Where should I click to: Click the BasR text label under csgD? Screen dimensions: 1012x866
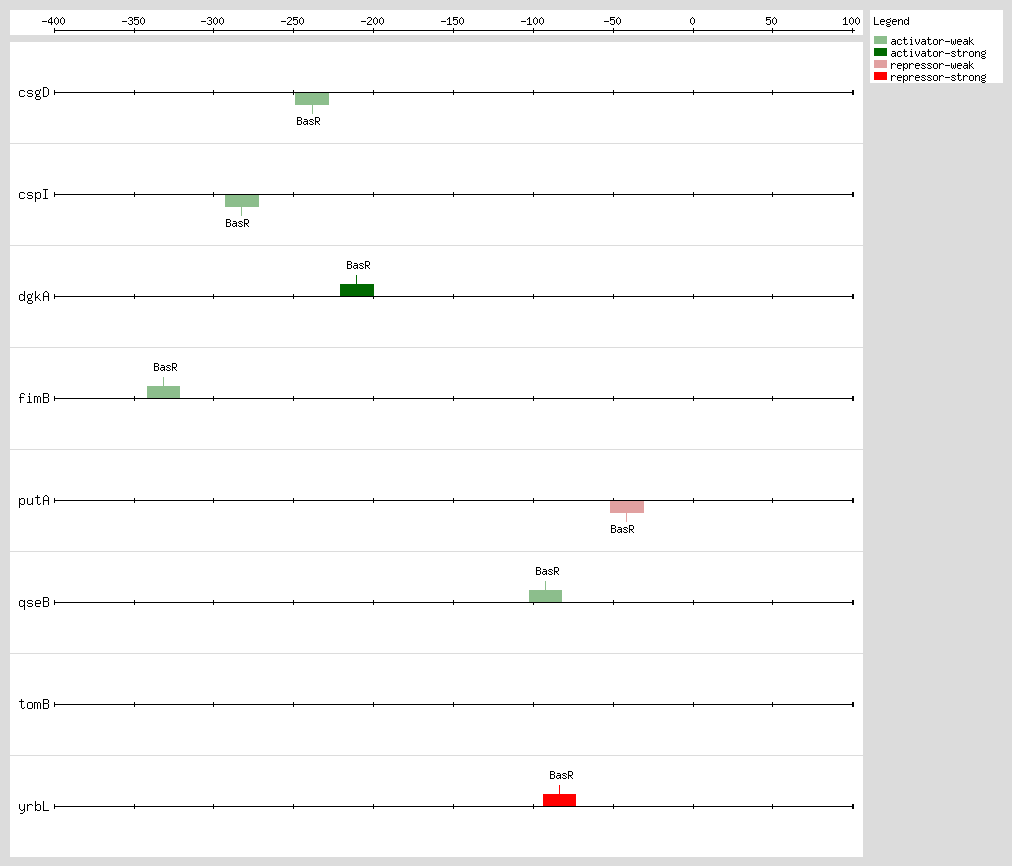(309, 121)
